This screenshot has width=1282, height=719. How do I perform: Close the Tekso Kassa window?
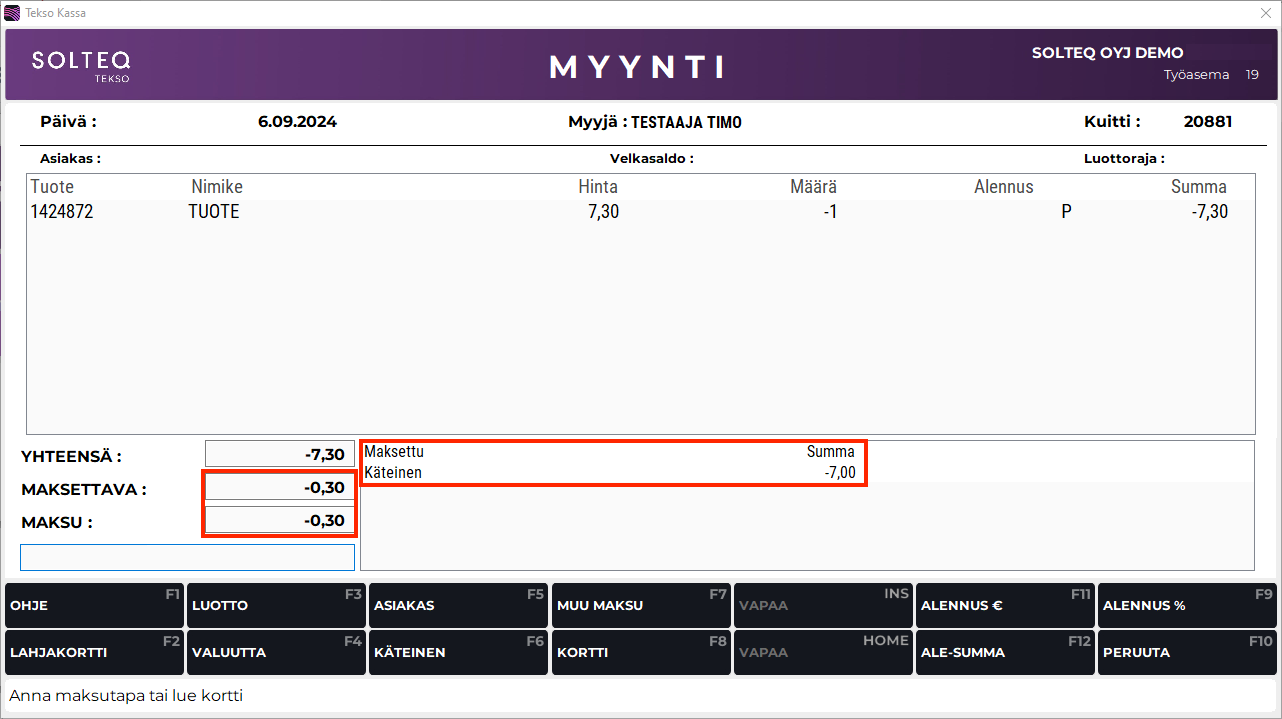(1265, 13)
